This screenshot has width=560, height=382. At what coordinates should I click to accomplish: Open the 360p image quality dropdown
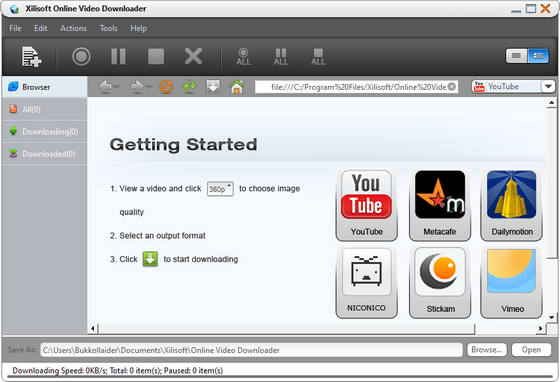(220, 189)
